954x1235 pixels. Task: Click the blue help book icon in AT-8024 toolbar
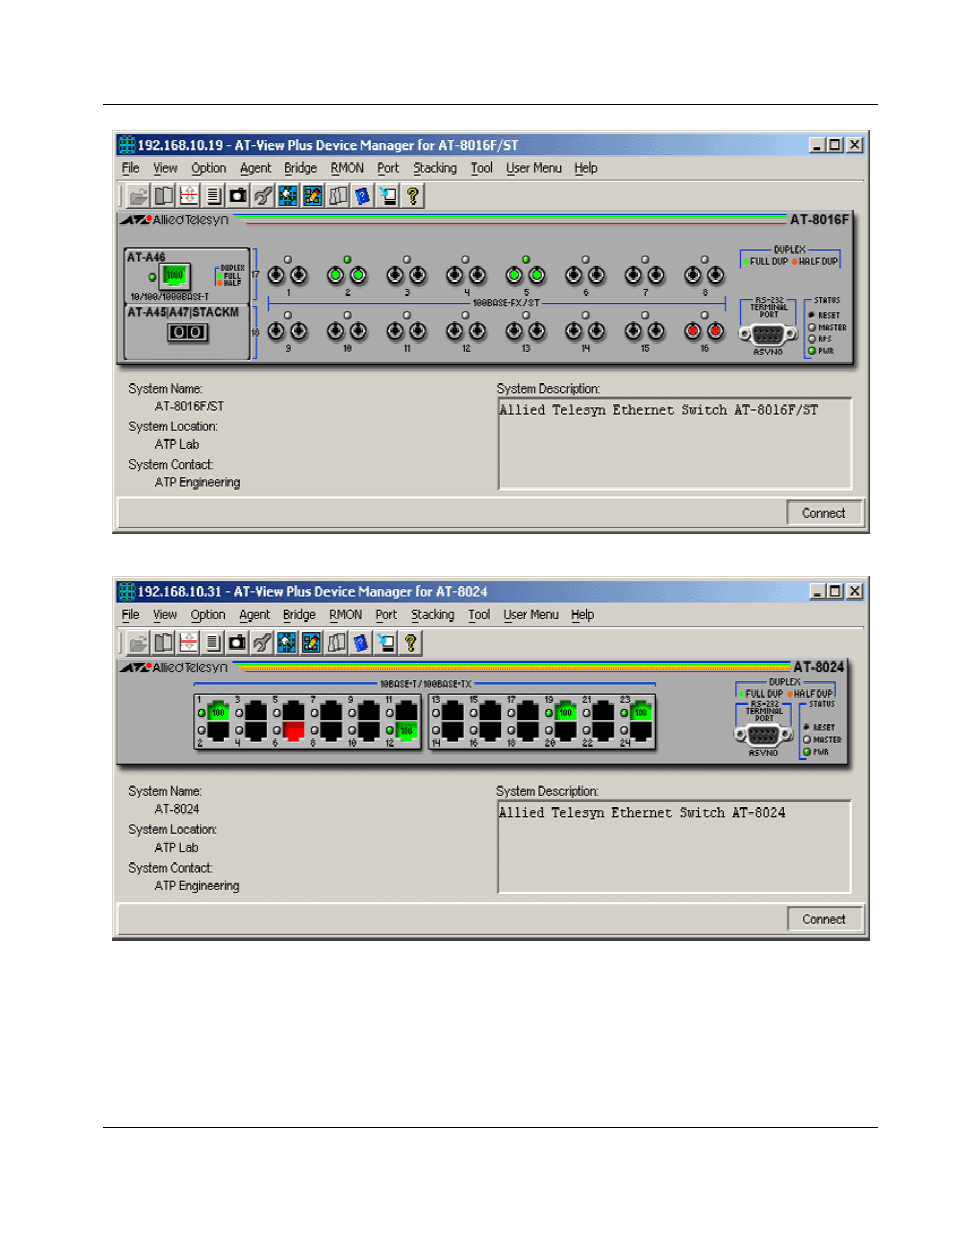click(x=361, y=643)
